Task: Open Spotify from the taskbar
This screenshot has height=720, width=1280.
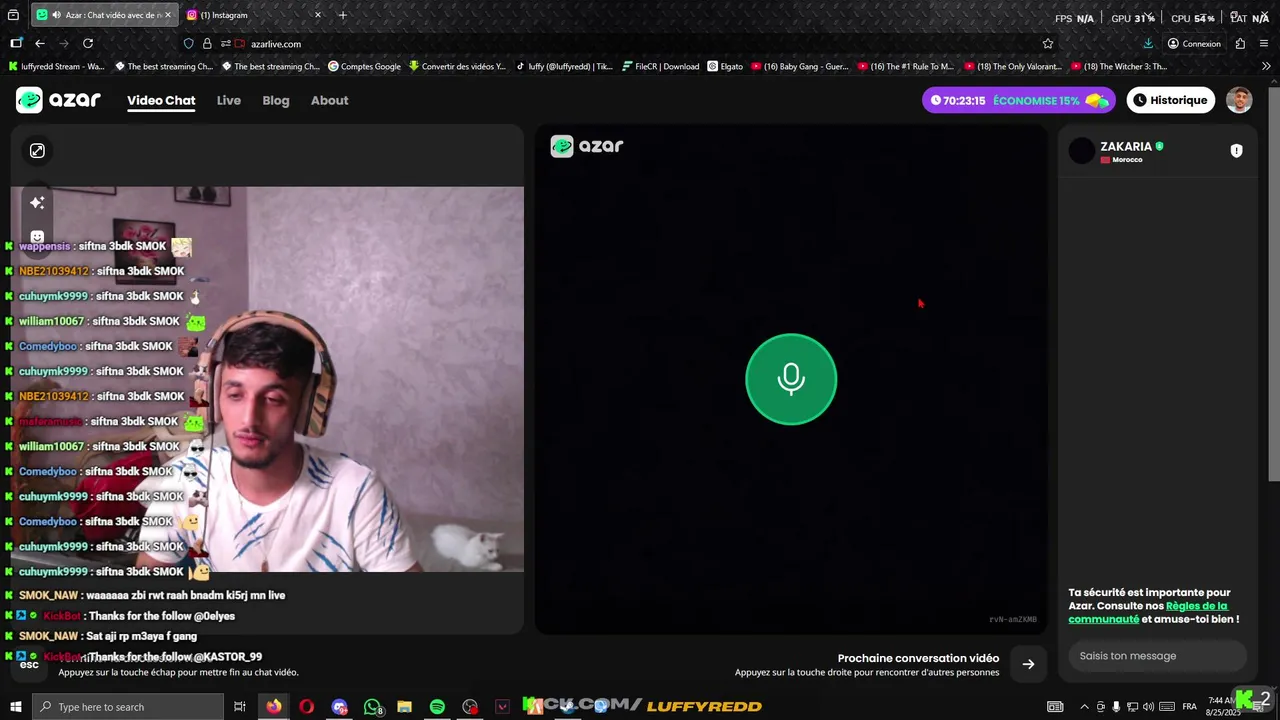Action: 437,707
